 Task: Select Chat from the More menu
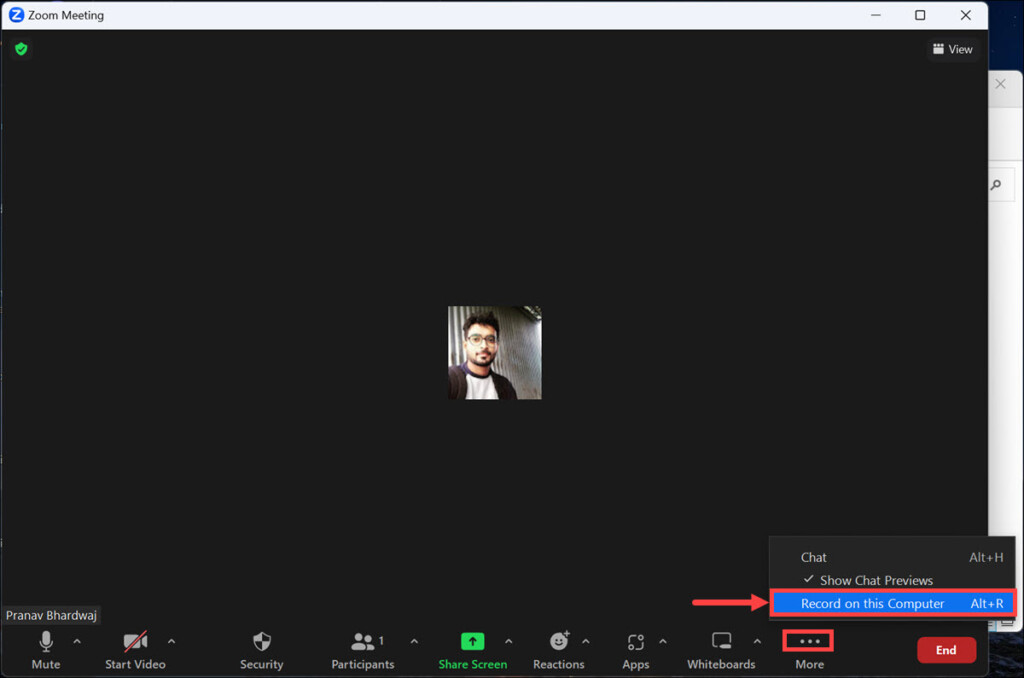(814, 557)
